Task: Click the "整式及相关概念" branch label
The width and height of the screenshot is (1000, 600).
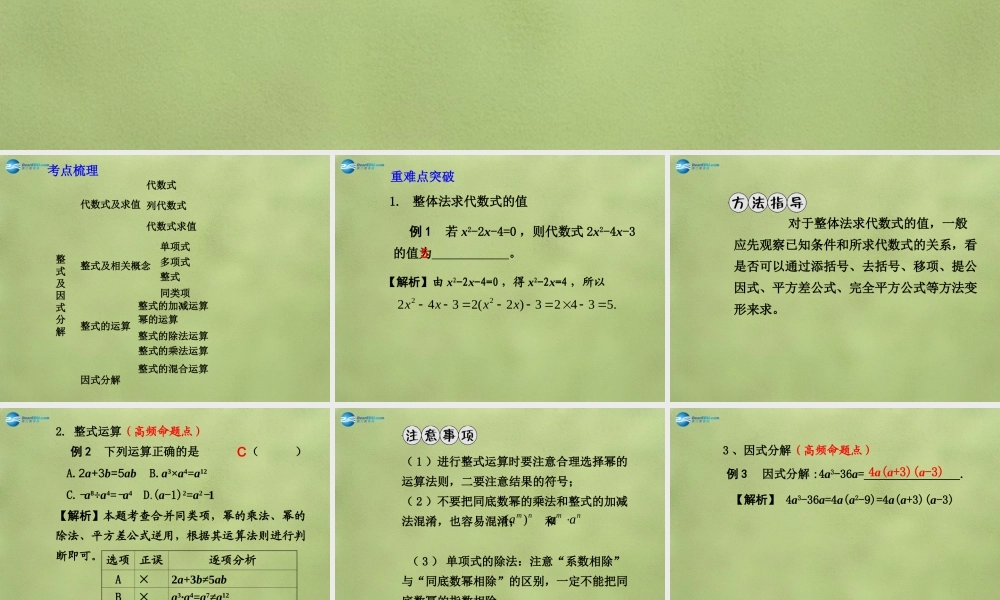Action: pos(115,266)
